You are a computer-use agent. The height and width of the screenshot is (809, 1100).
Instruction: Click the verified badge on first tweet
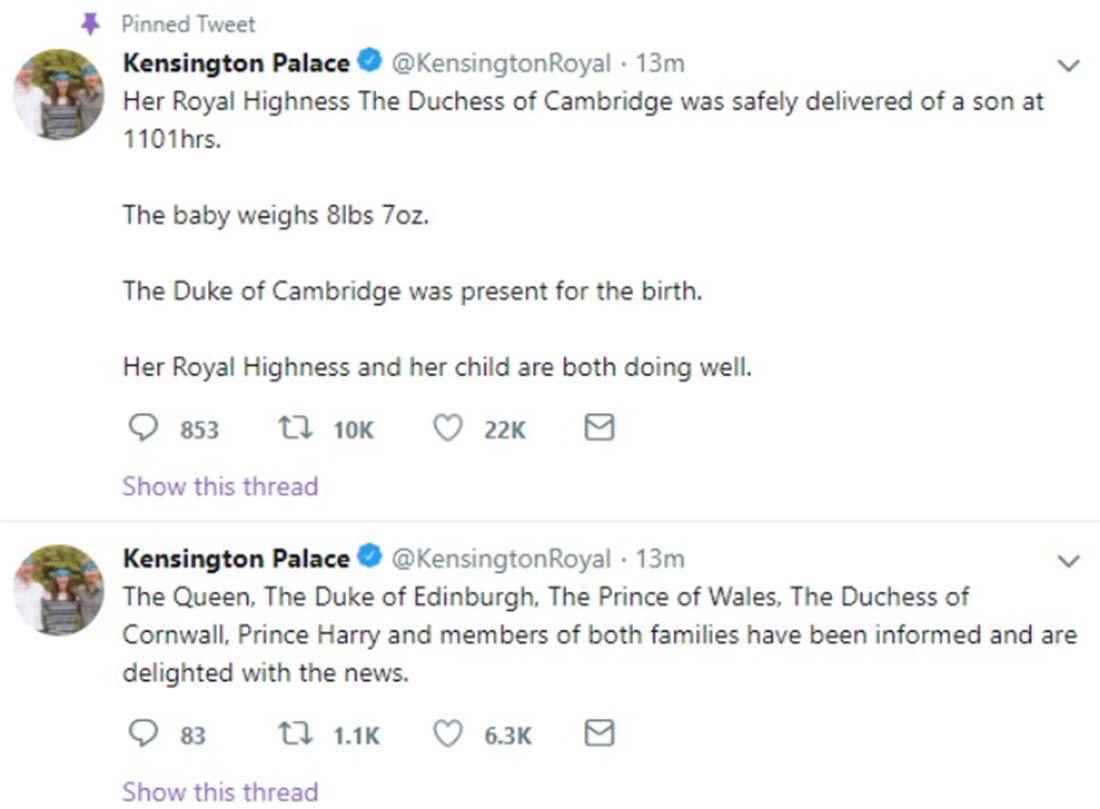coord(369,63)
